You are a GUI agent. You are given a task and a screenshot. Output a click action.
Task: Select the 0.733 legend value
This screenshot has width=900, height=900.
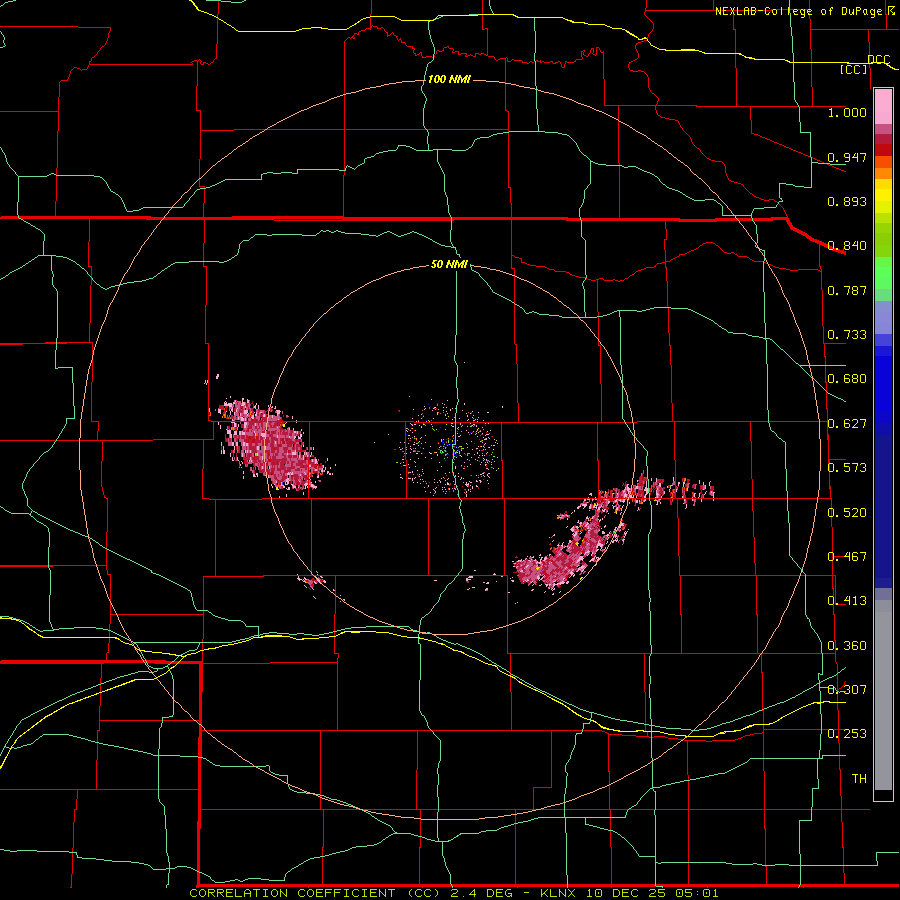(847, 335)
